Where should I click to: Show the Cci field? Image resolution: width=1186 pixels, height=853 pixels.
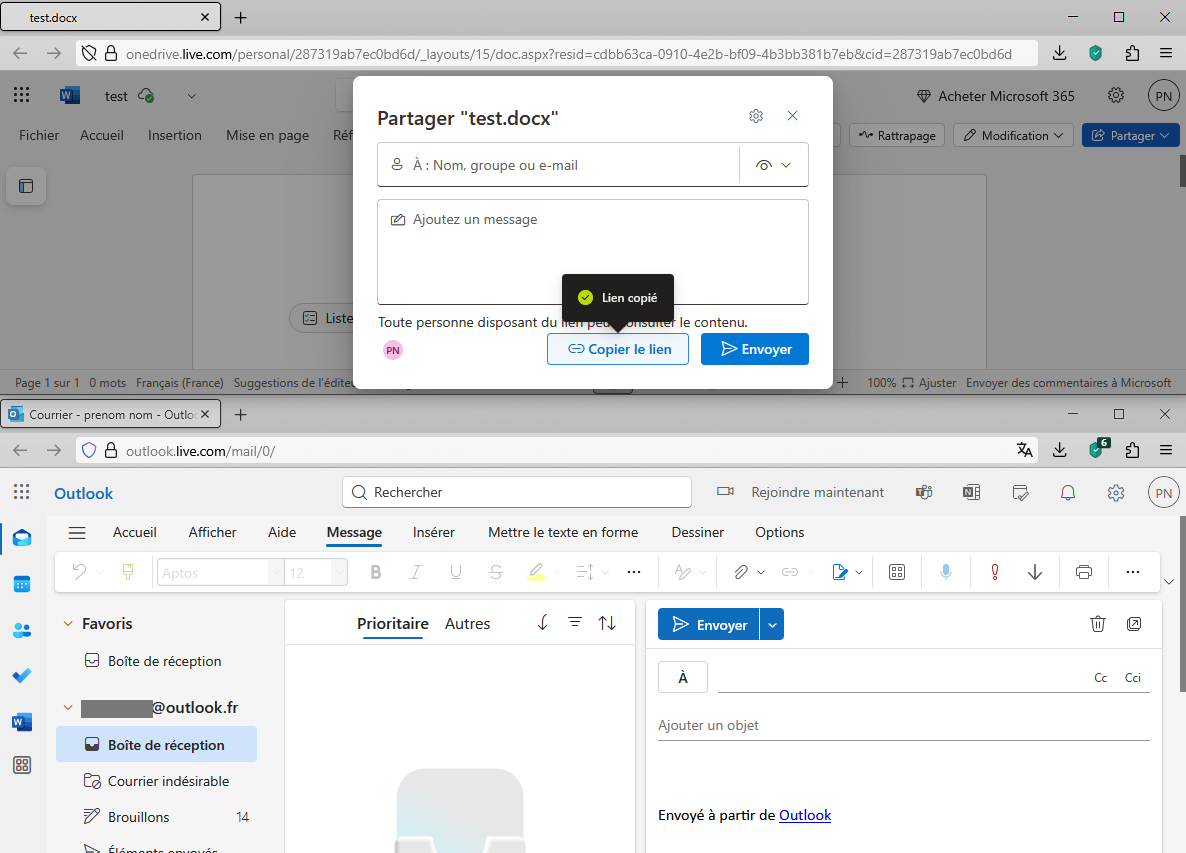1132,678
